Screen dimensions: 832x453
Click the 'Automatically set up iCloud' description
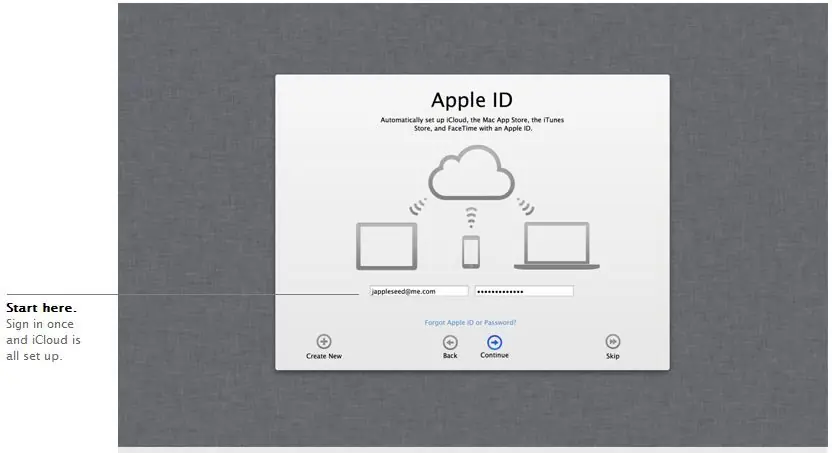[x=472, y=124]
